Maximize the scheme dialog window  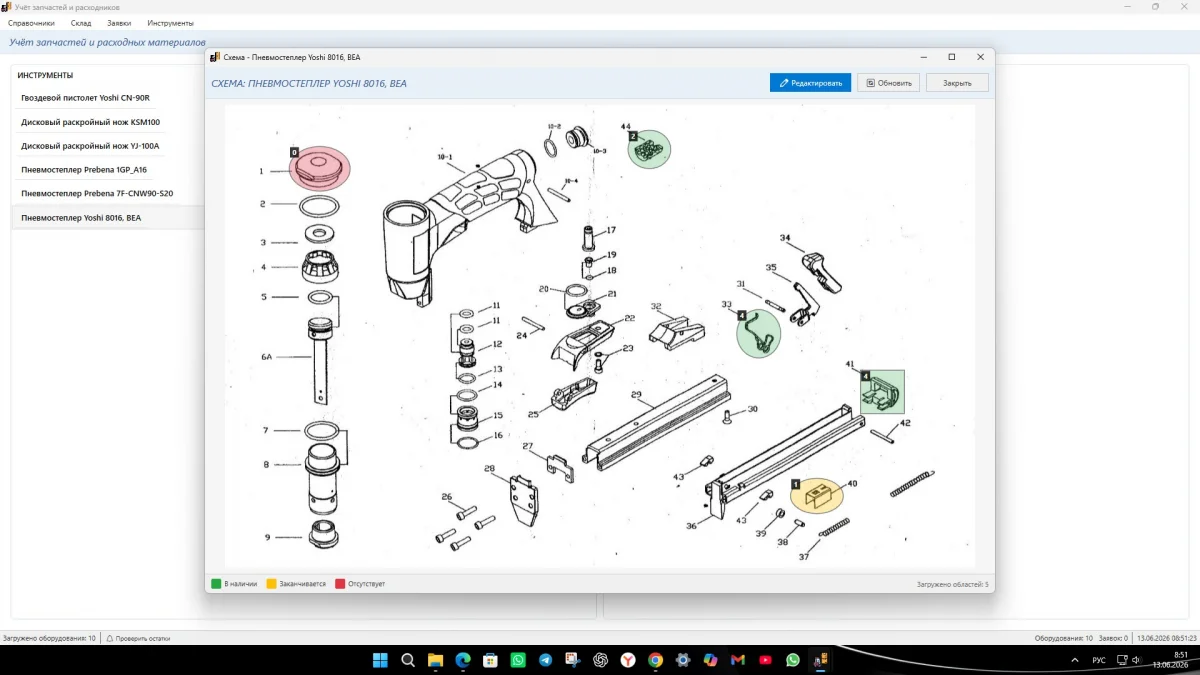[951, 57]
